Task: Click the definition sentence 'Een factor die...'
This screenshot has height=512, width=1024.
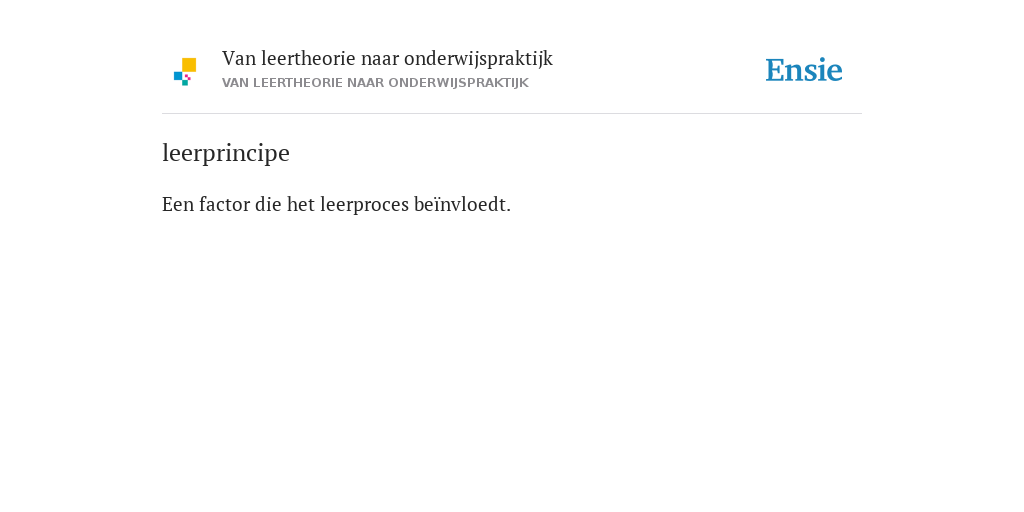Action: [336, 204]
